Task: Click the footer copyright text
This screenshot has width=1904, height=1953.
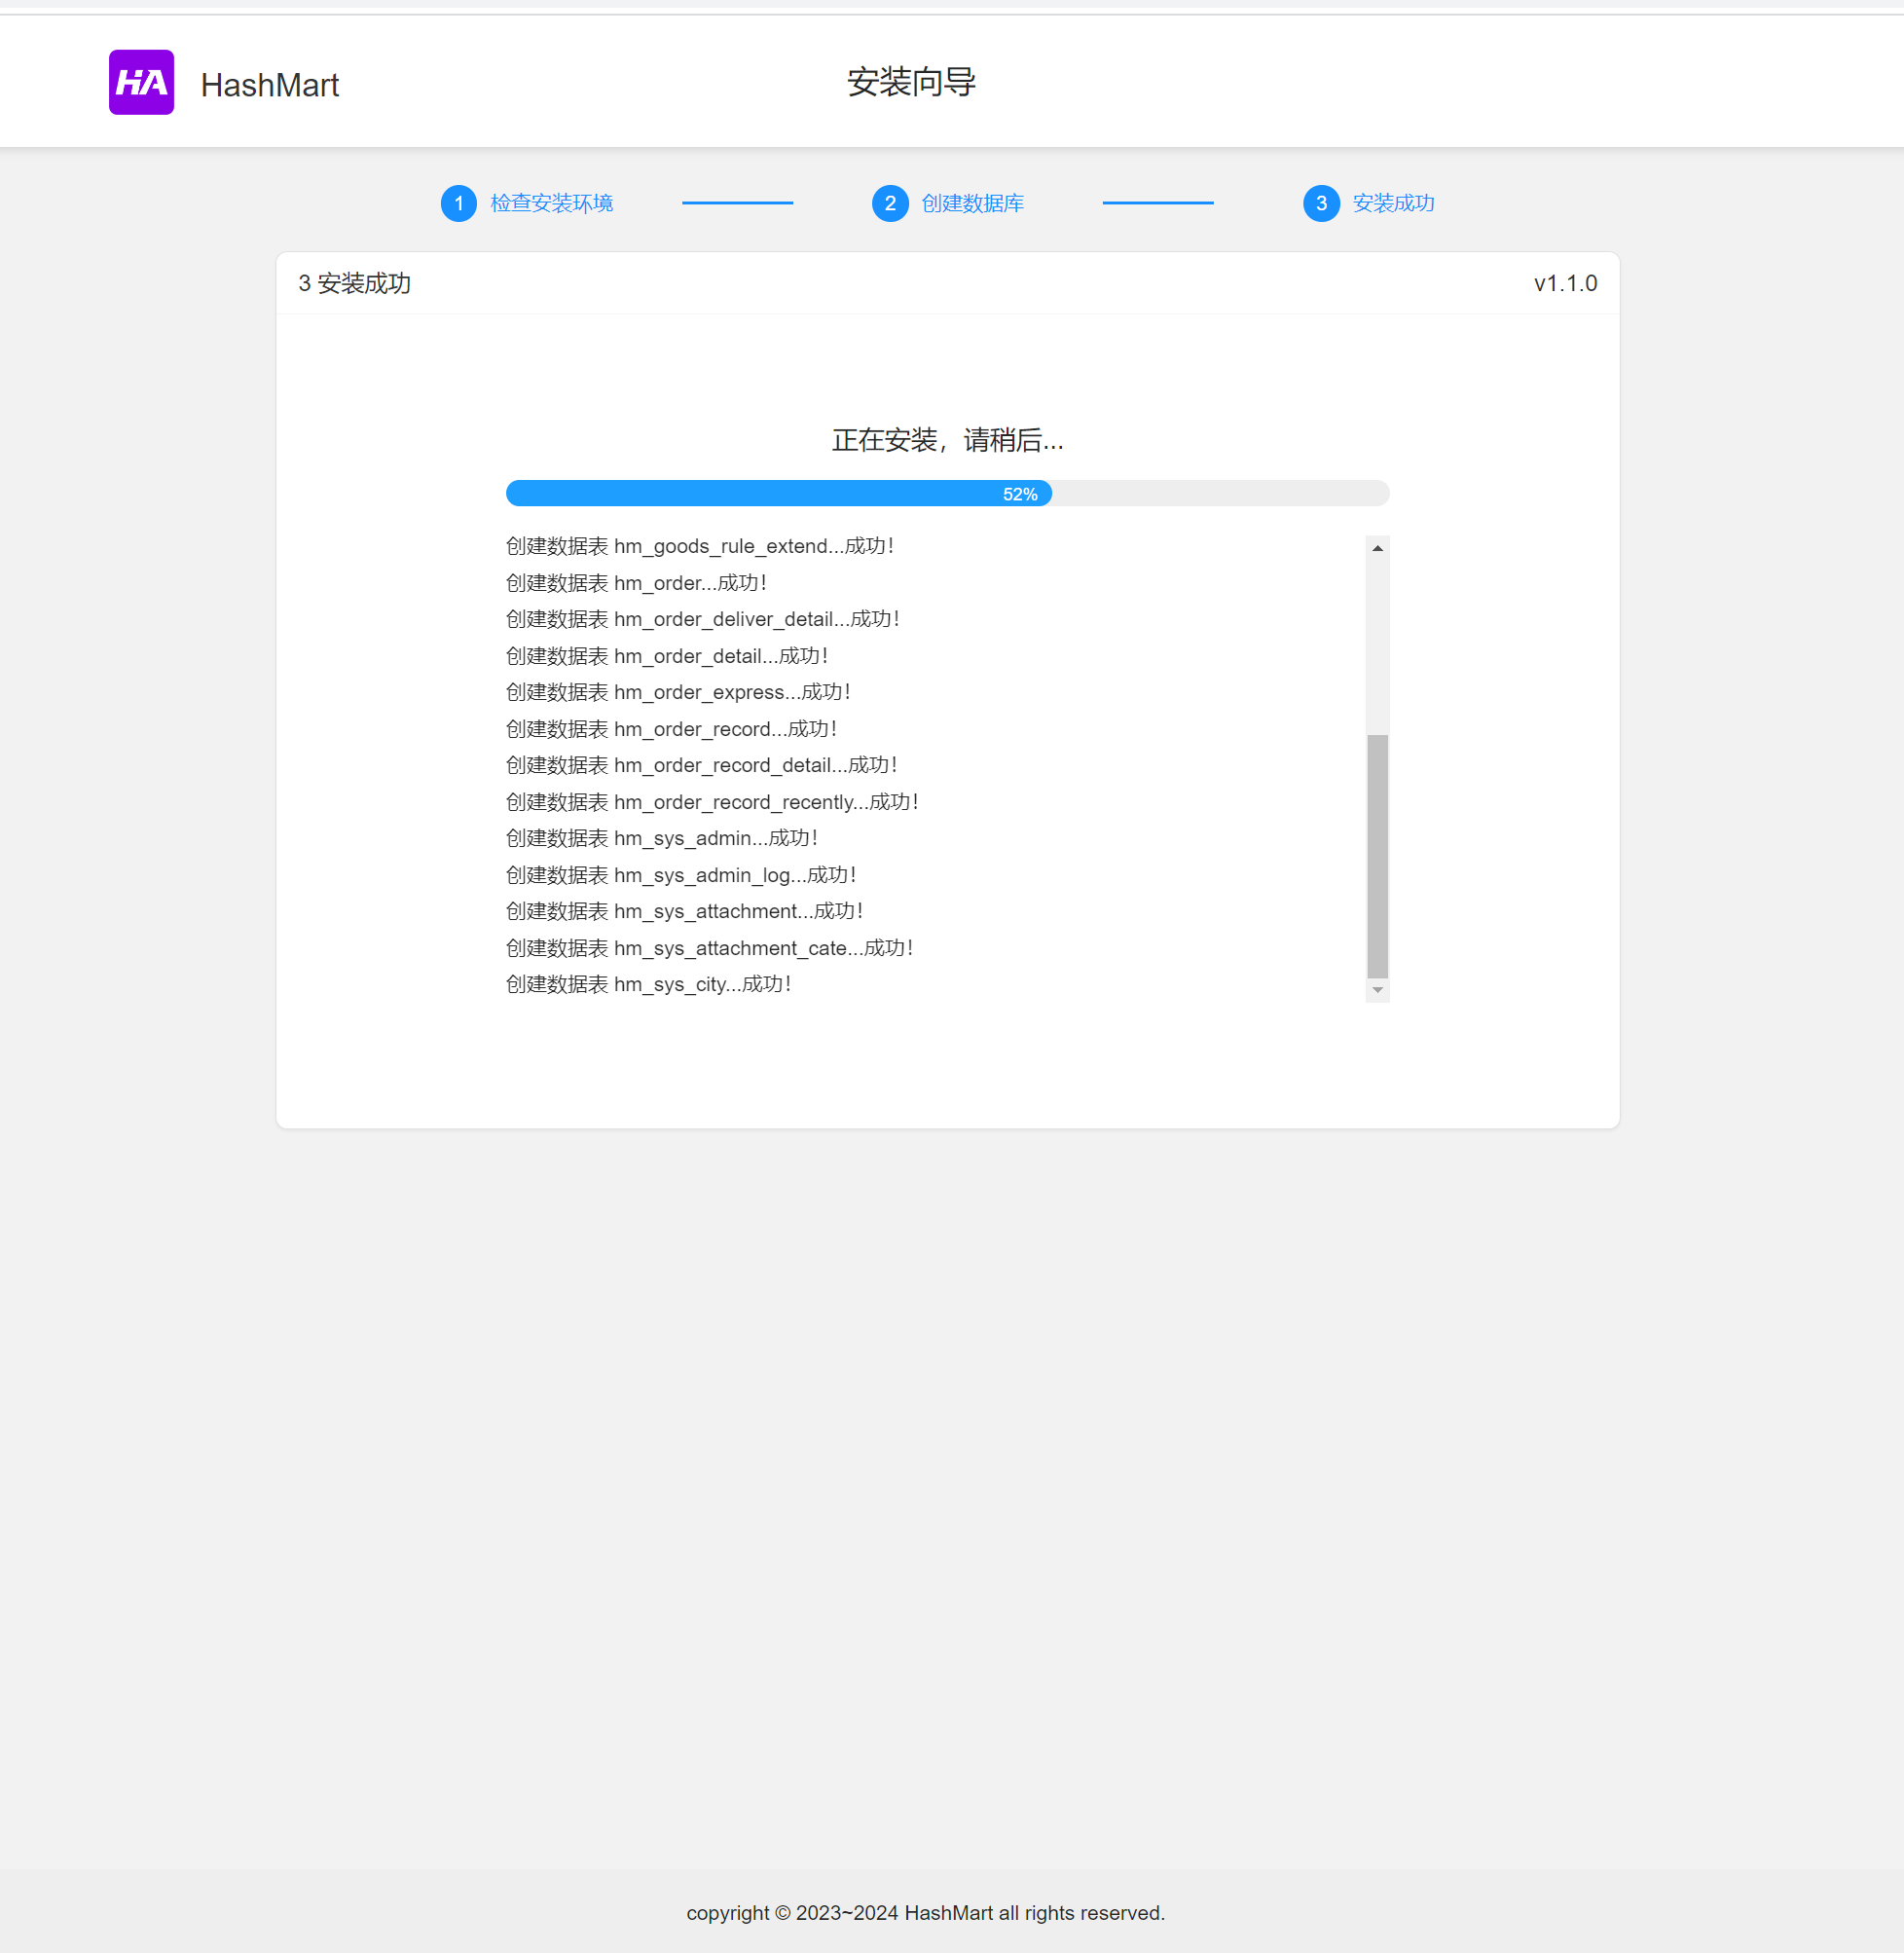Action: click(925, 1912)
